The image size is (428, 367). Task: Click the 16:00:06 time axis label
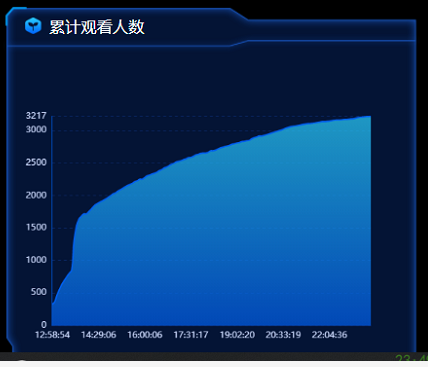[x=145, y=335]
